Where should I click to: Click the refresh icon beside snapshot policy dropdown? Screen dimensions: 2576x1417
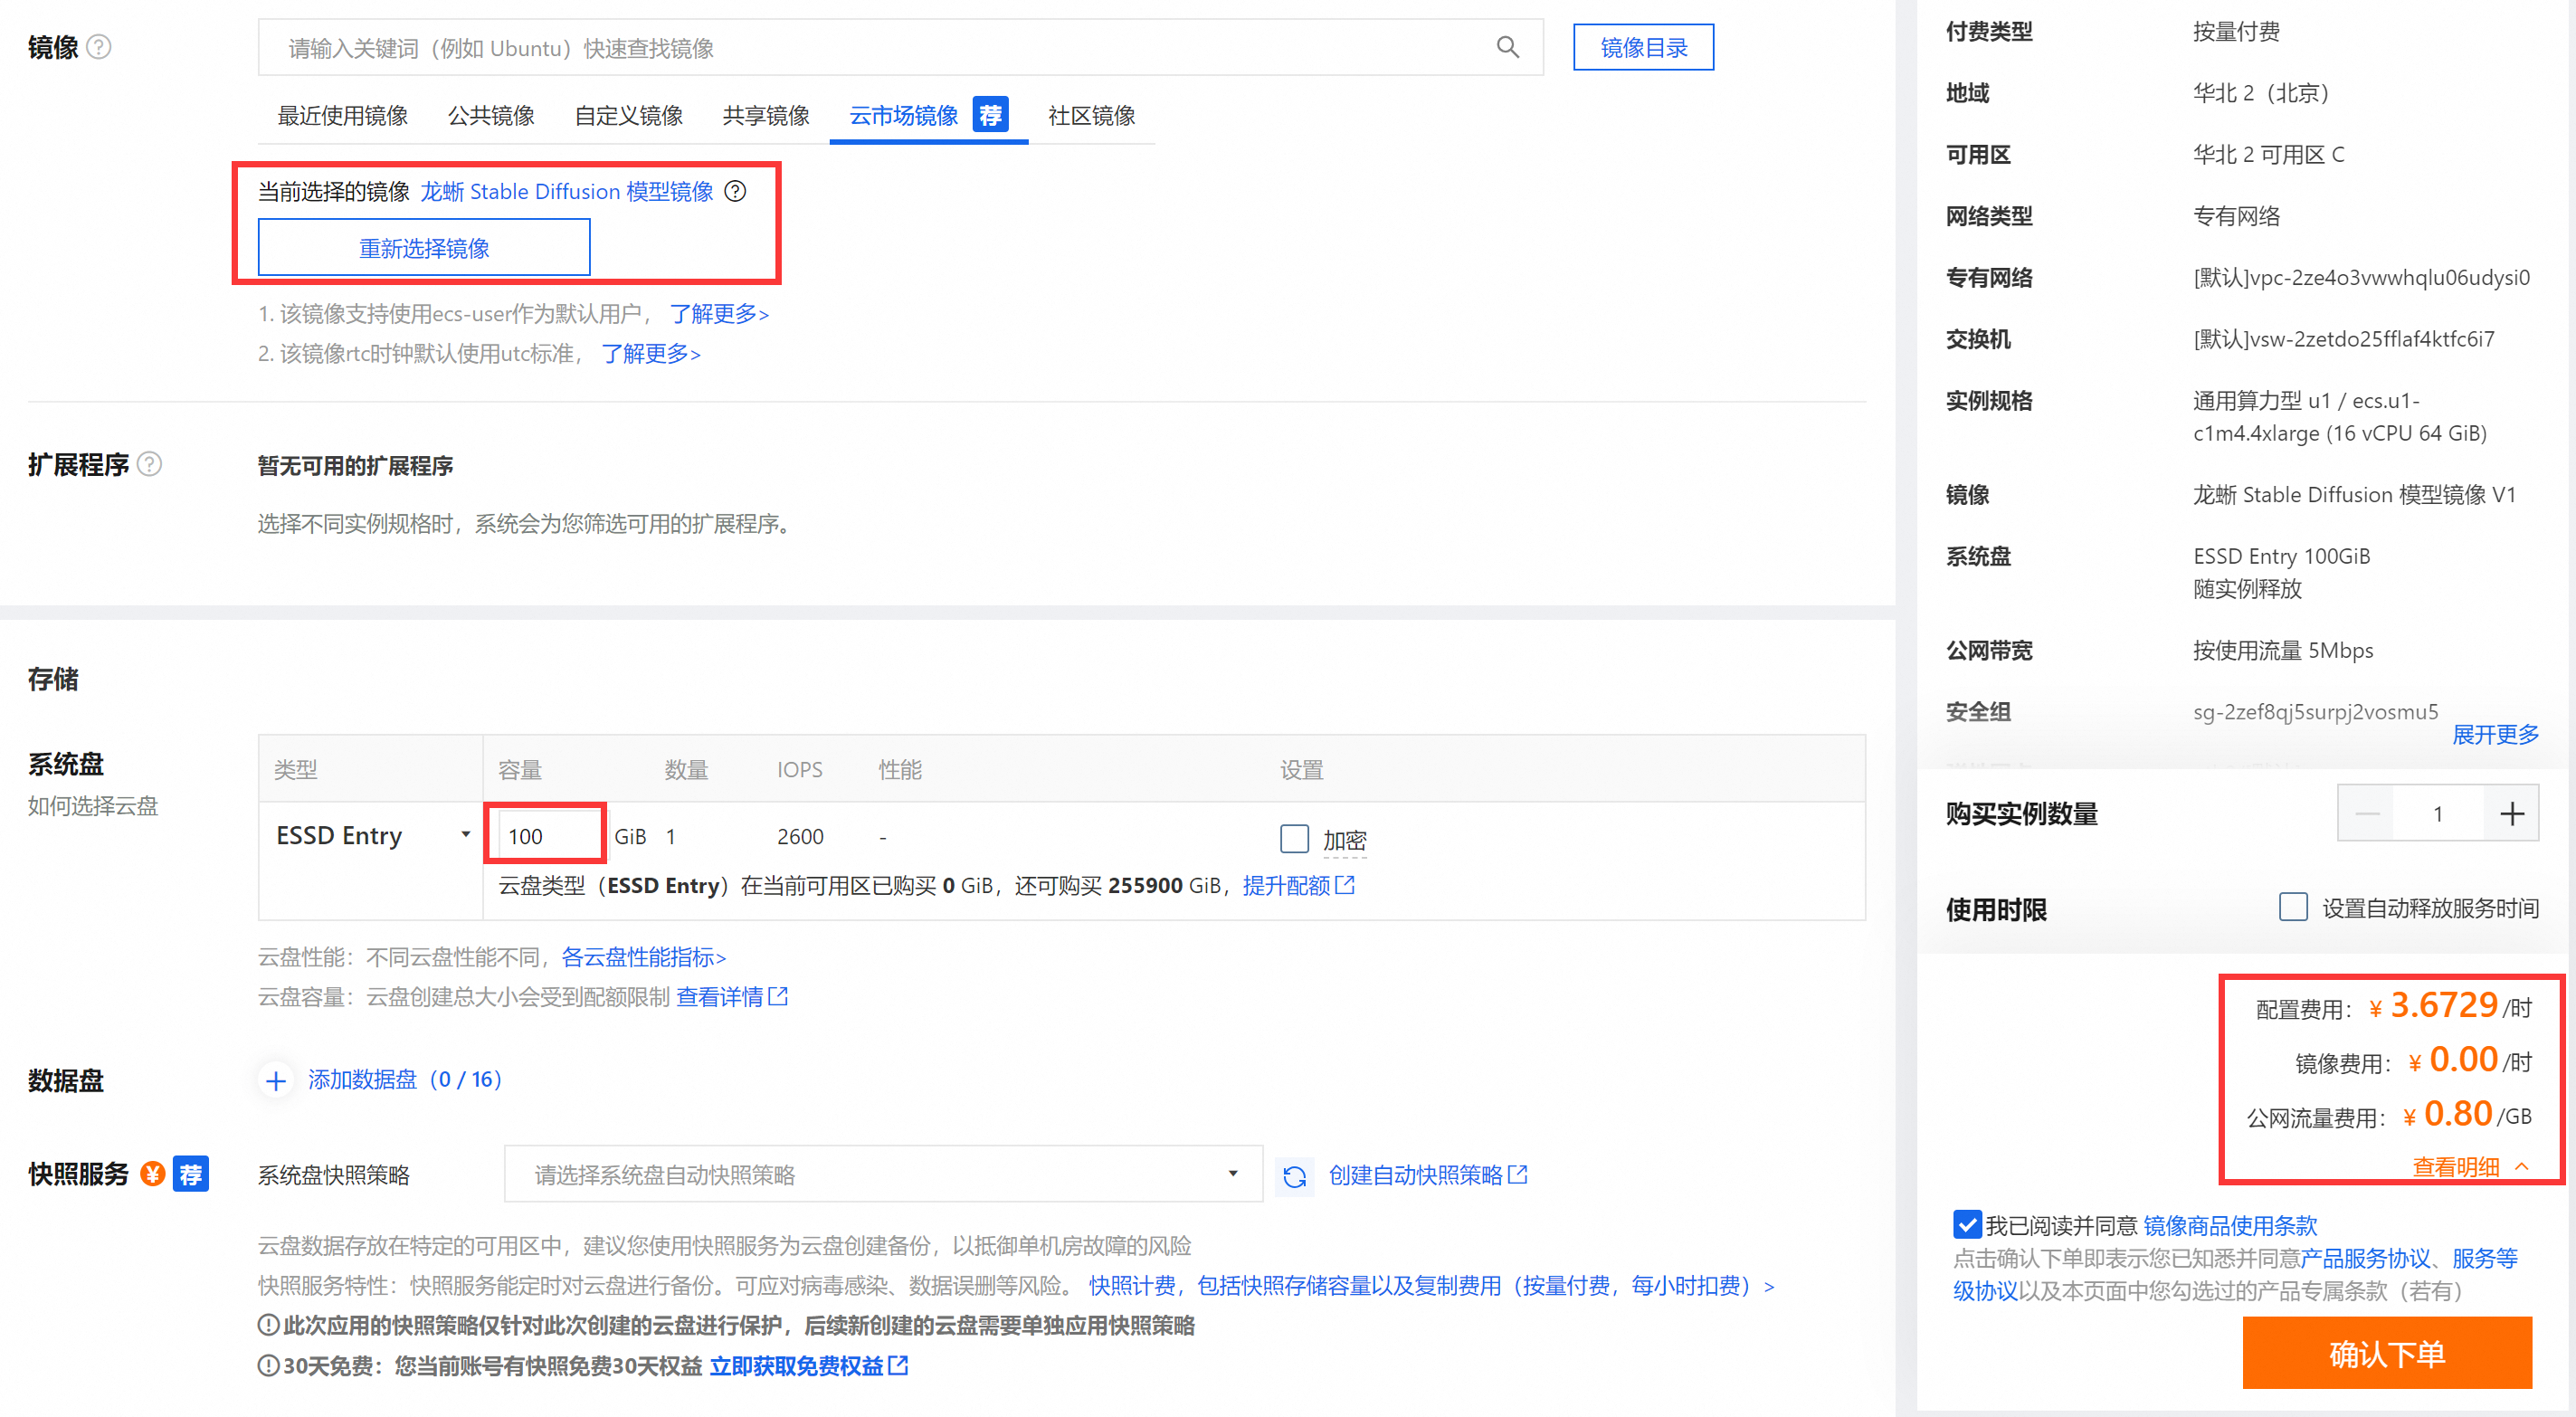[1294, 1176]
